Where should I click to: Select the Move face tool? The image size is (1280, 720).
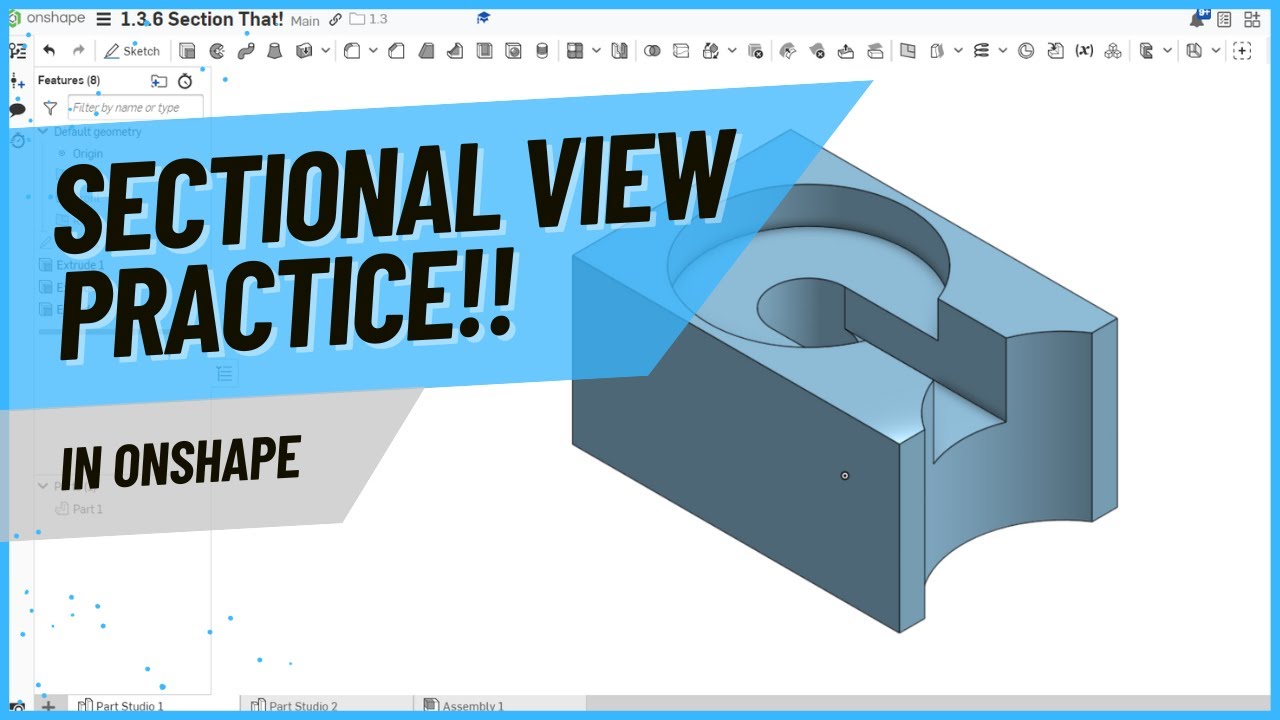coord(846,51)
